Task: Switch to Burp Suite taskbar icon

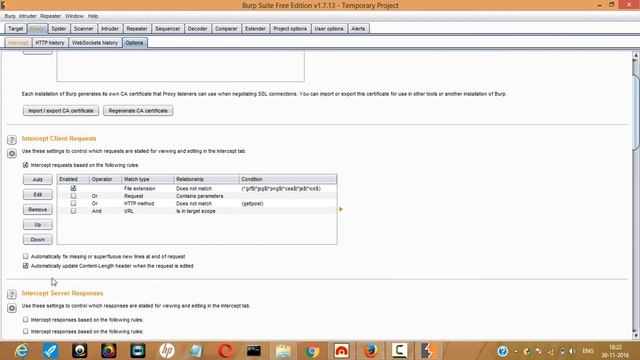Action: pyautogui.click(x=429, y=351)
